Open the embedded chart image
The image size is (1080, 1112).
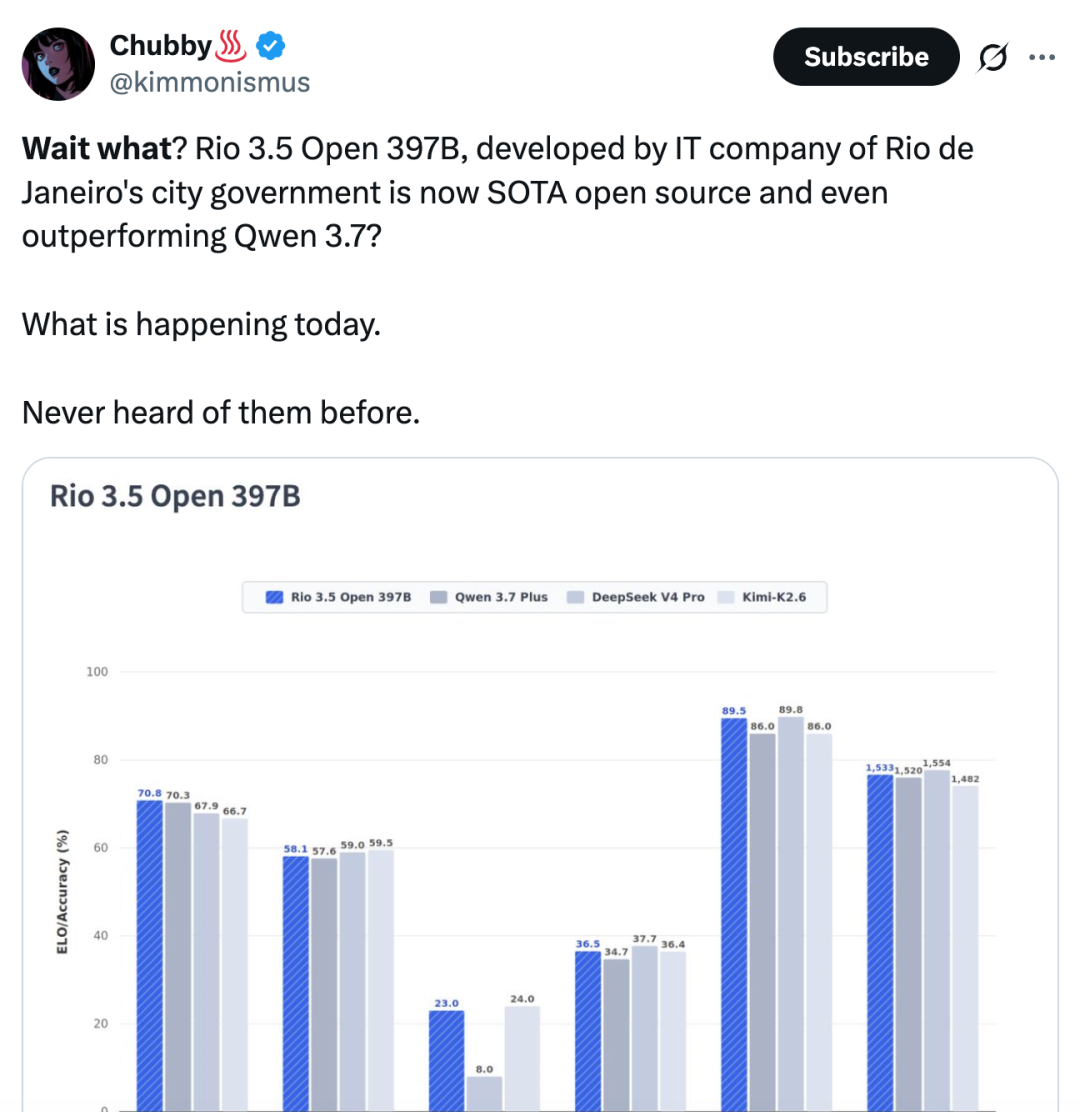[x=540, y=784]
